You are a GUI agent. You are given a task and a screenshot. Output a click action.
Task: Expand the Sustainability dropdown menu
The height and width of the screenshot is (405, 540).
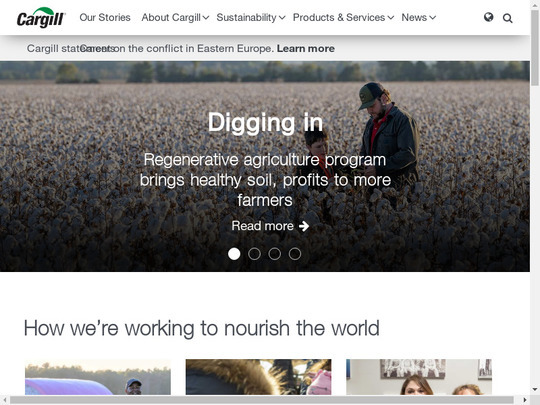(251, 18)
